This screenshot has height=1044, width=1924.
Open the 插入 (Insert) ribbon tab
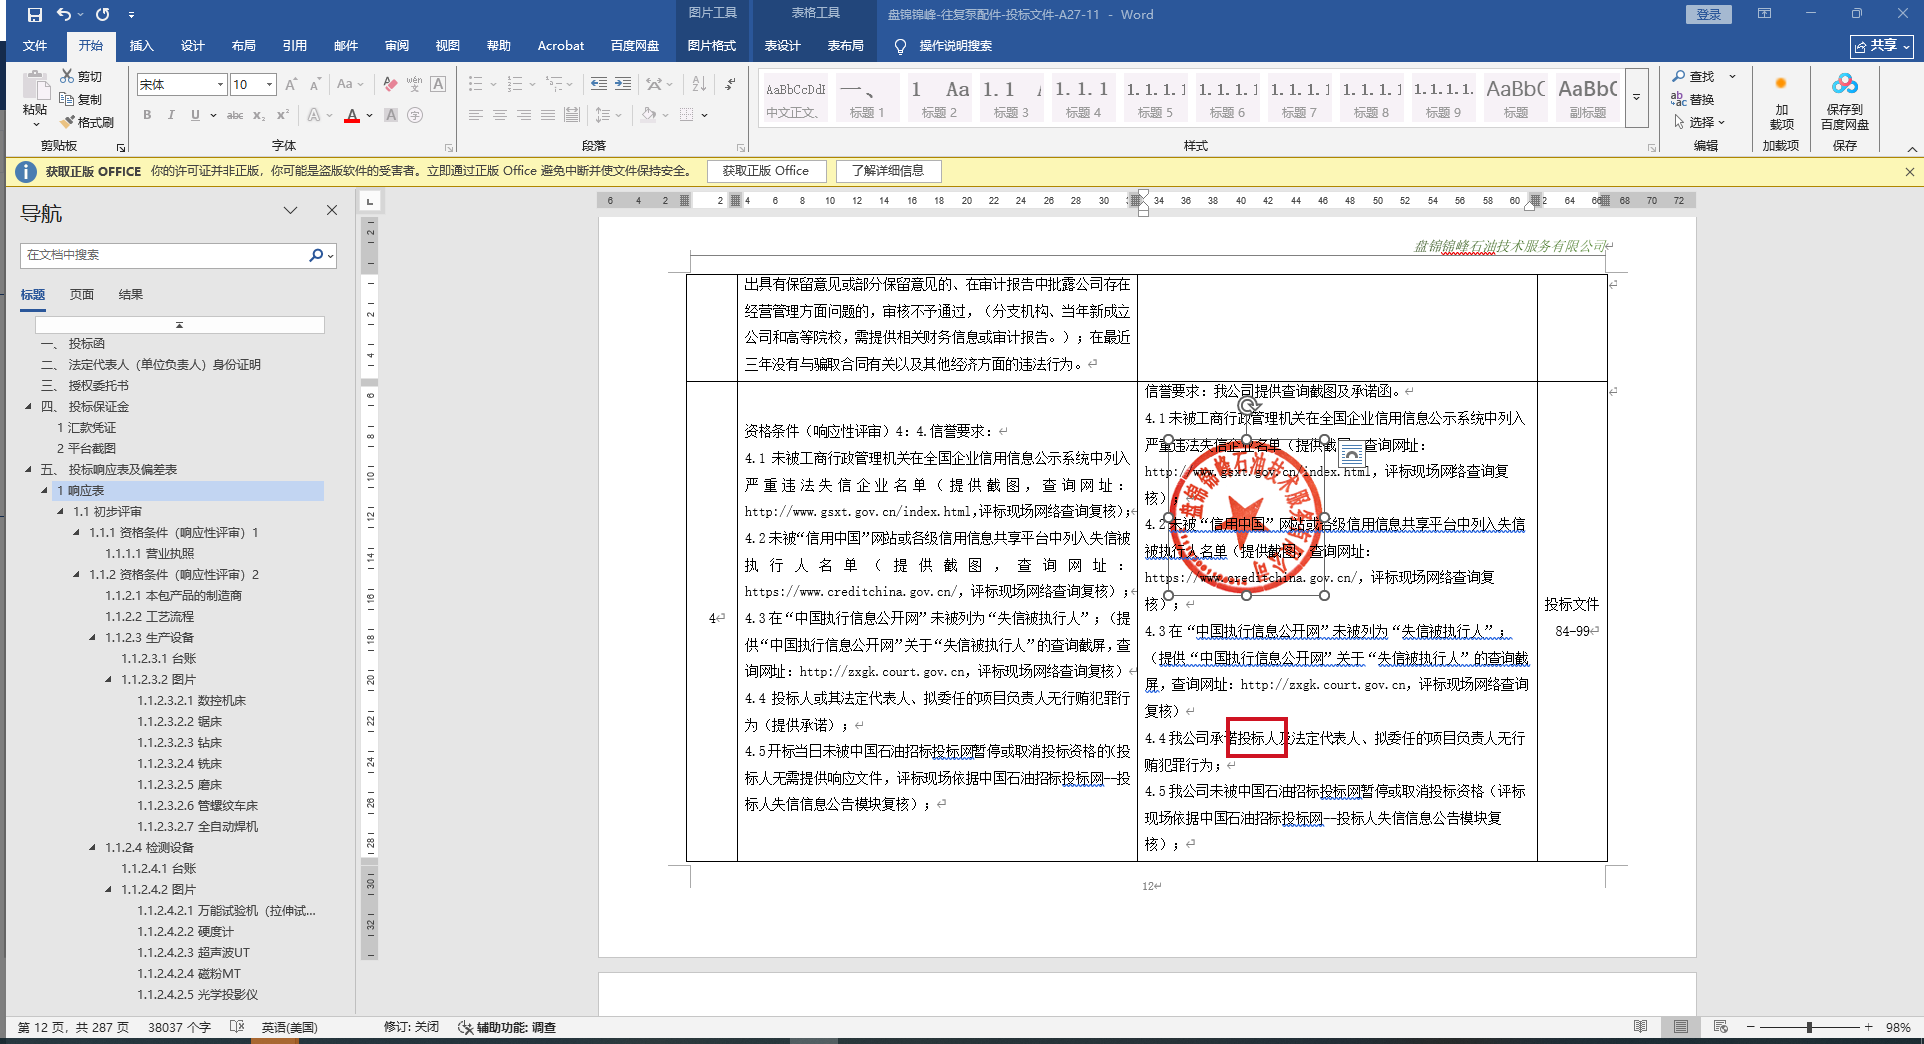[141, 46]
